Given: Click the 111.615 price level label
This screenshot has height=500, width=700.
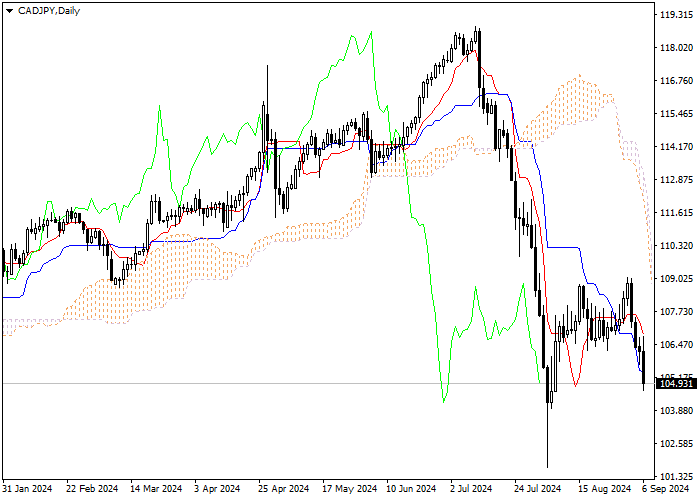Looking at the screenshot, I should point(676,213).
